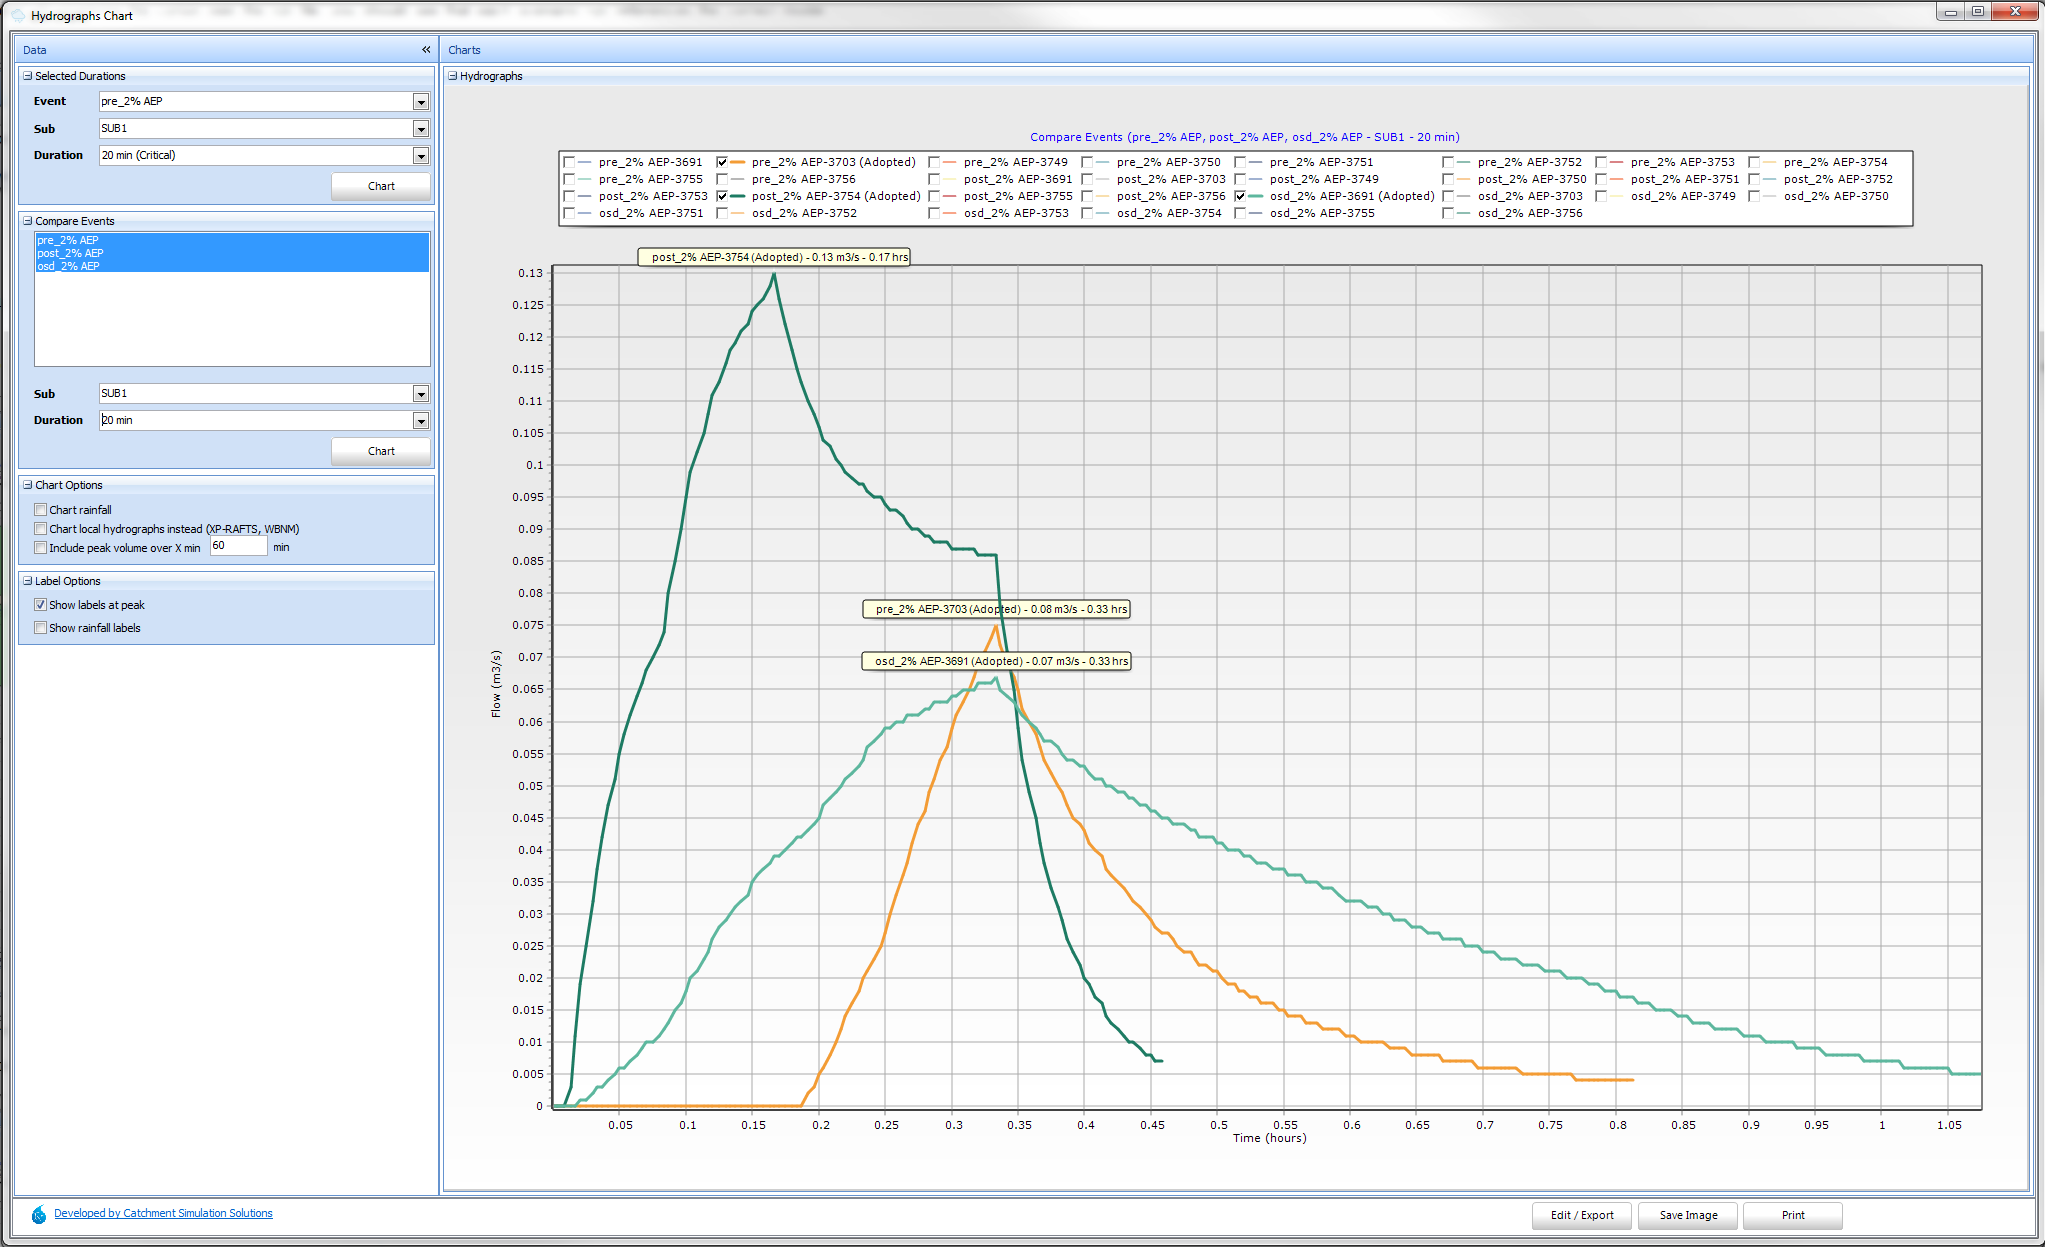This screenshot has height=1247, width=2045.
Task: Select post_2% AEP in Compare Events list
Action: coord(71,253)
